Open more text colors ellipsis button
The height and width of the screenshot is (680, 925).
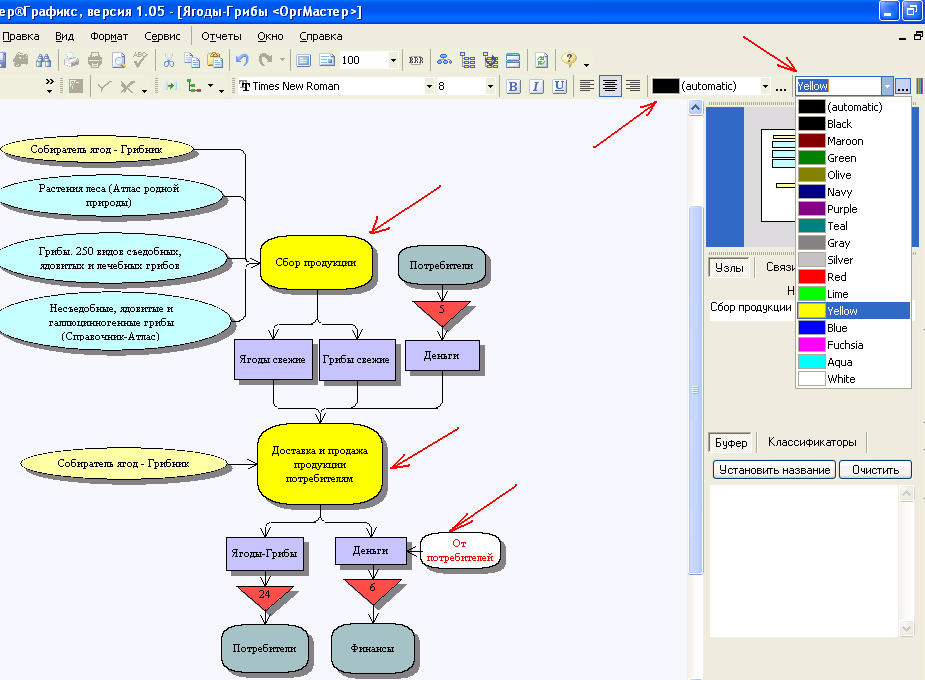point(781,87)
